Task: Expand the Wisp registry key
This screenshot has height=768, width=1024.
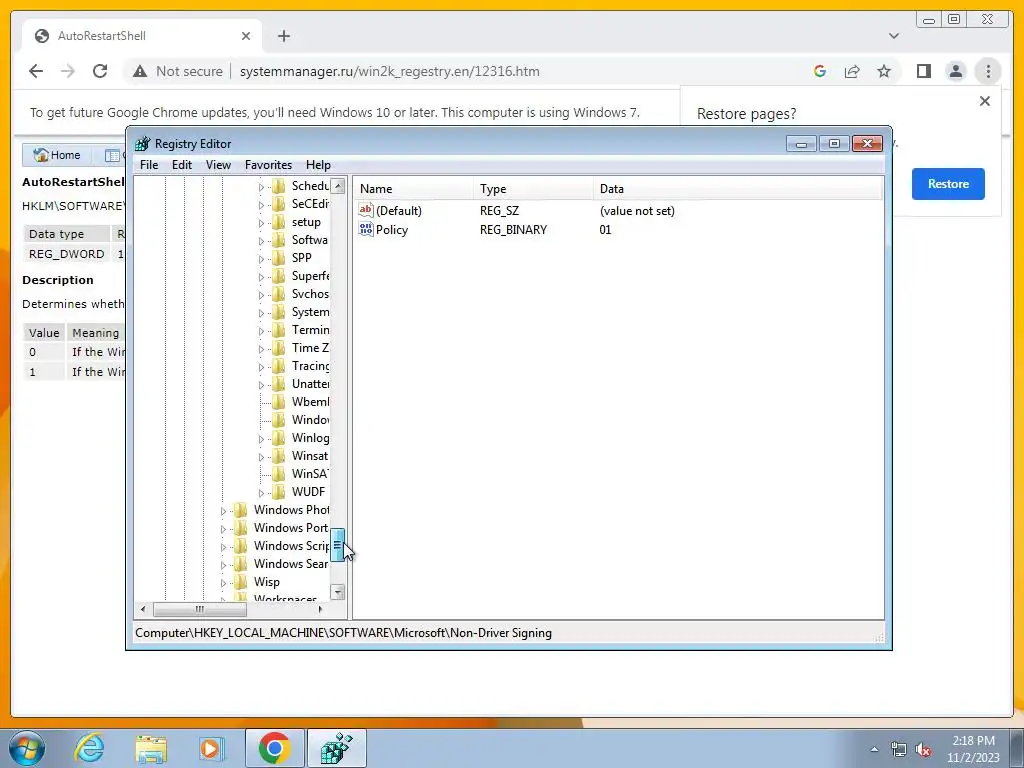Action: click(223, 583)
